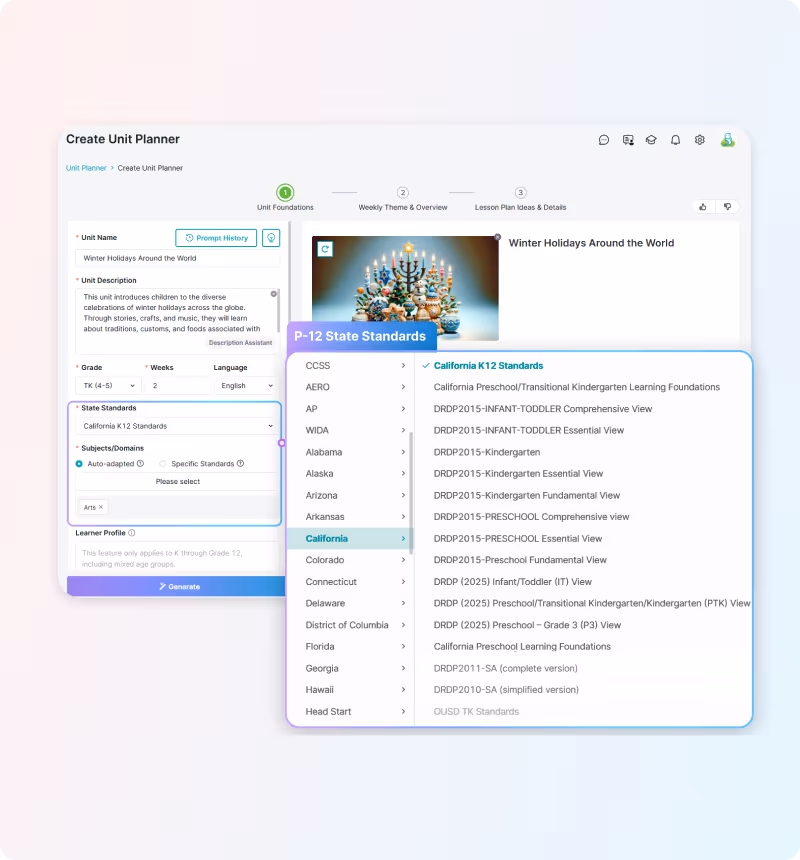Open the graduation cap learning icon

(x=651, y=140)
